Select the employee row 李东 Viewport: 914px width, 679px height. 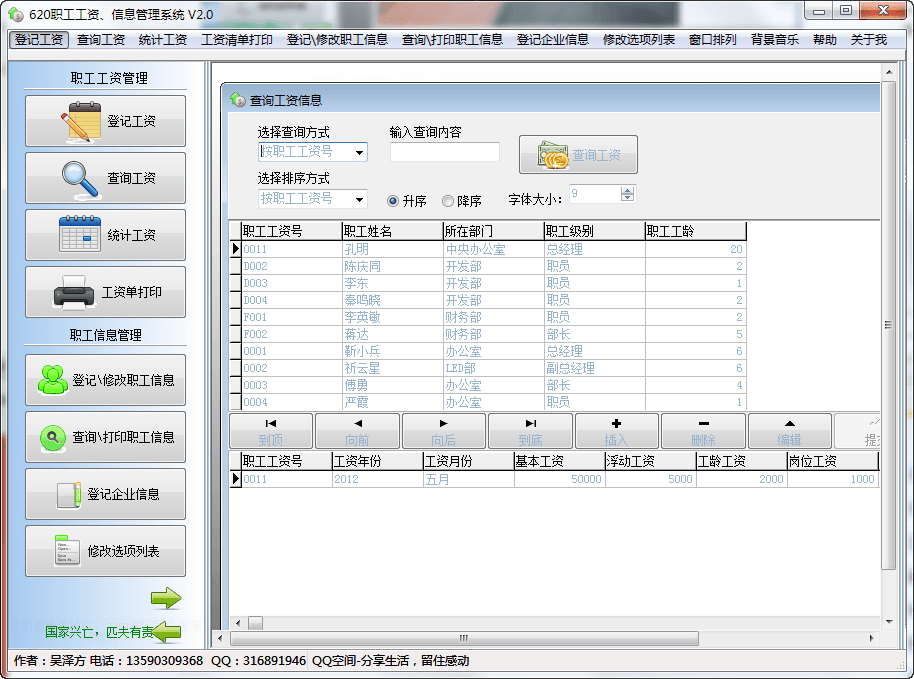tap(488, 283)
